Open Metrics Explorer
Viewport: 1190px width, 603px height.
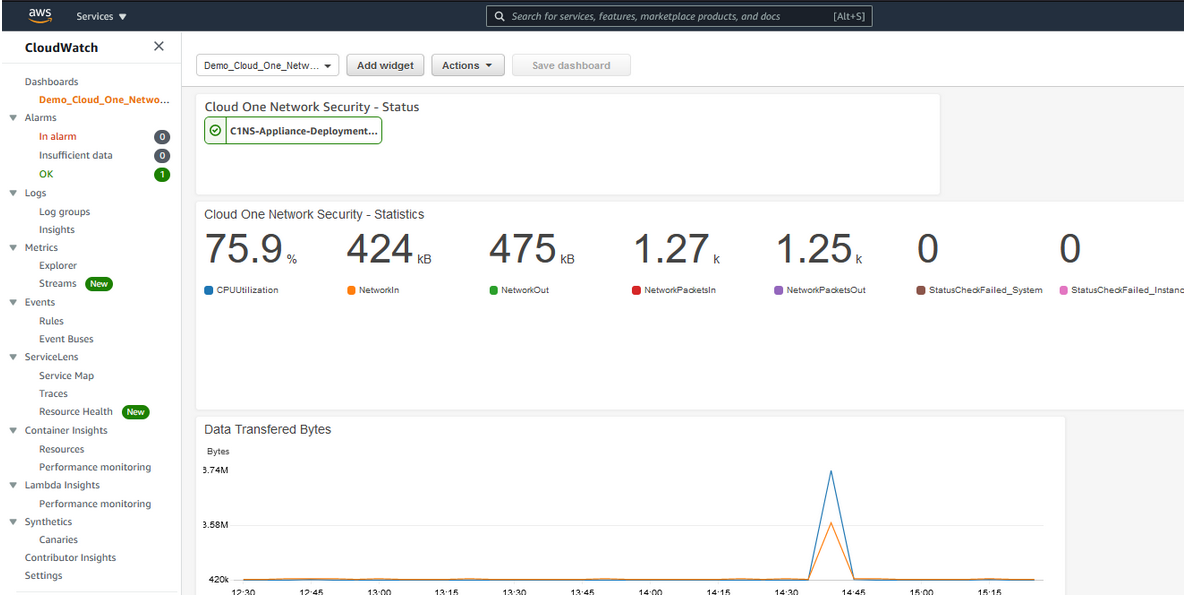(x=58, y=265)
